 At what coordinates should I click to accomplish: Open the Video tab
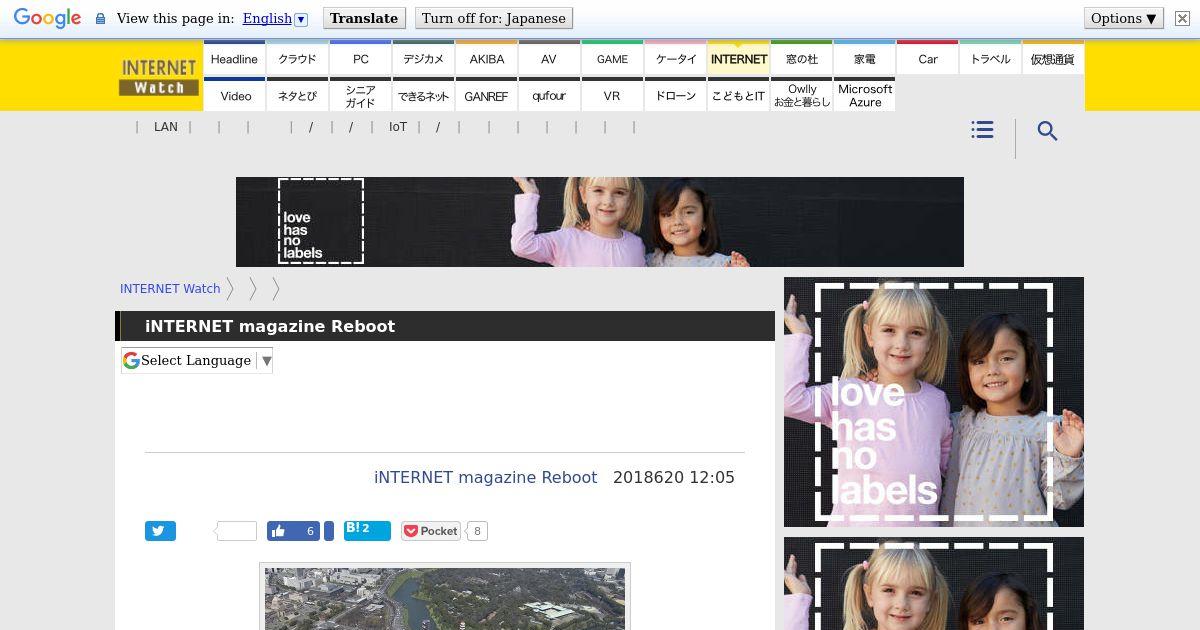[x=234, y=95]
